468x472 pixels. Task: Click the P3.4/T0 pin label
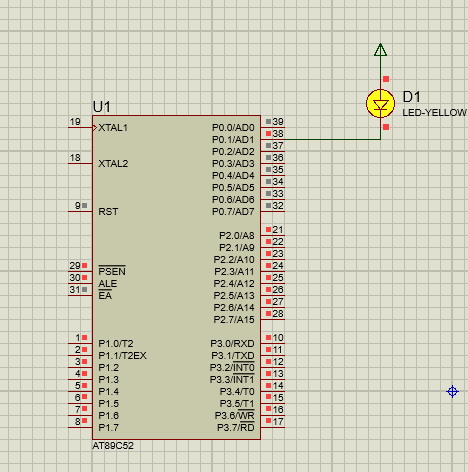(237, 392)
